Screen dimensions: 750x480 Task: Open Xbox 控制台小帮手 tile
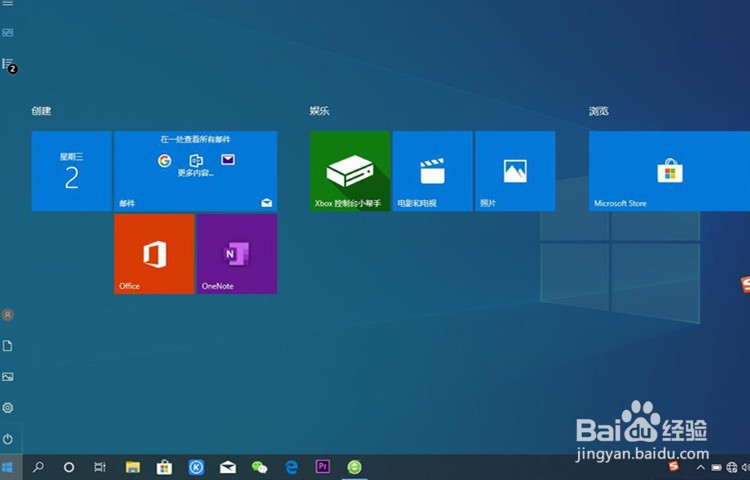[350, 171]
